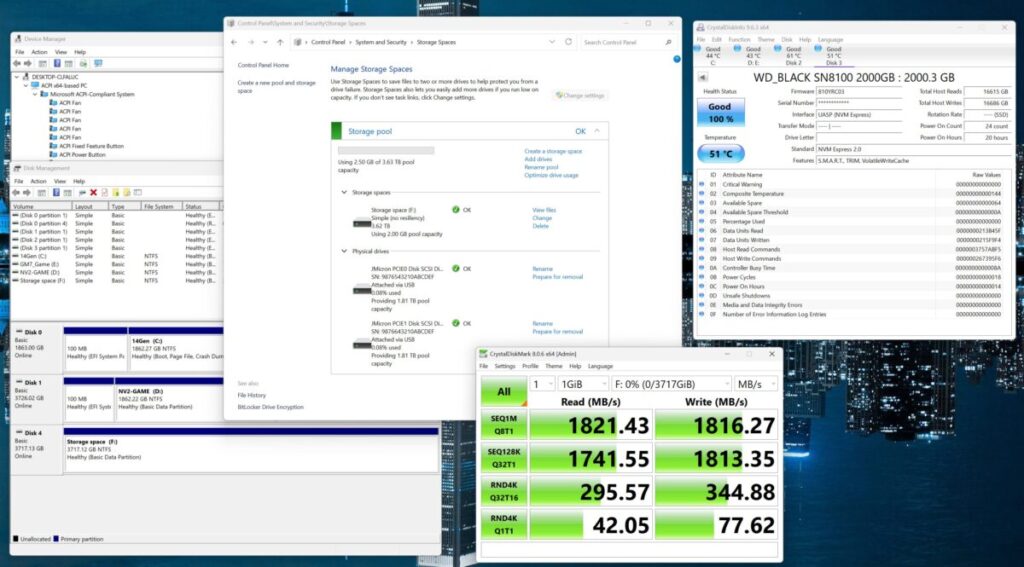Collapse the Physical drives subsection
The width and height of the screenshot is (1024, 567).
coord(344,251)
